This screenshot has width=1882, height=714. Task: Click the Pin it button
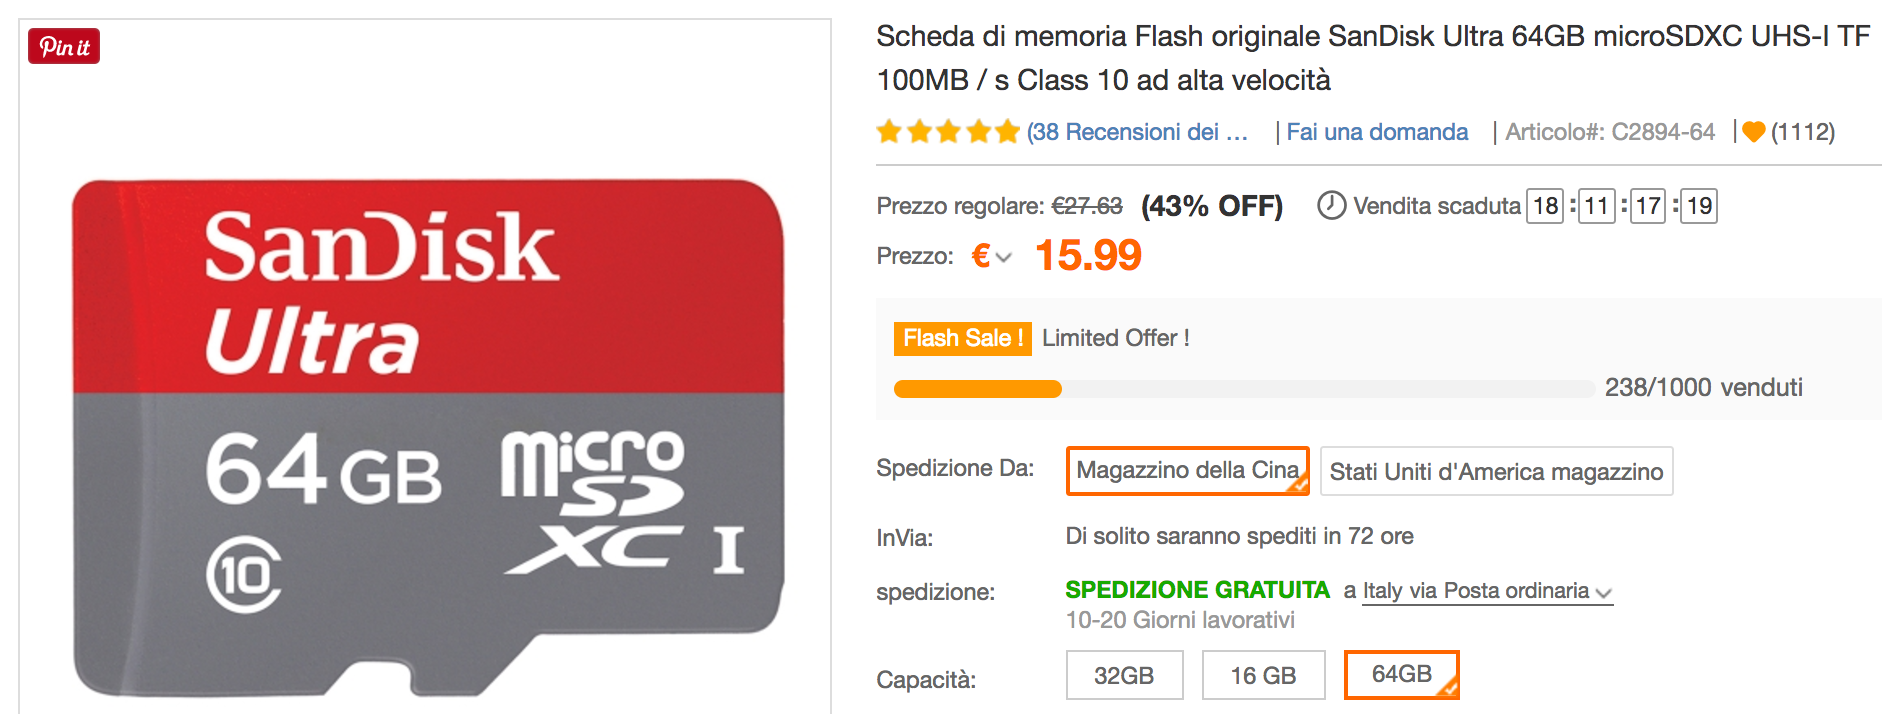point(64,46)
